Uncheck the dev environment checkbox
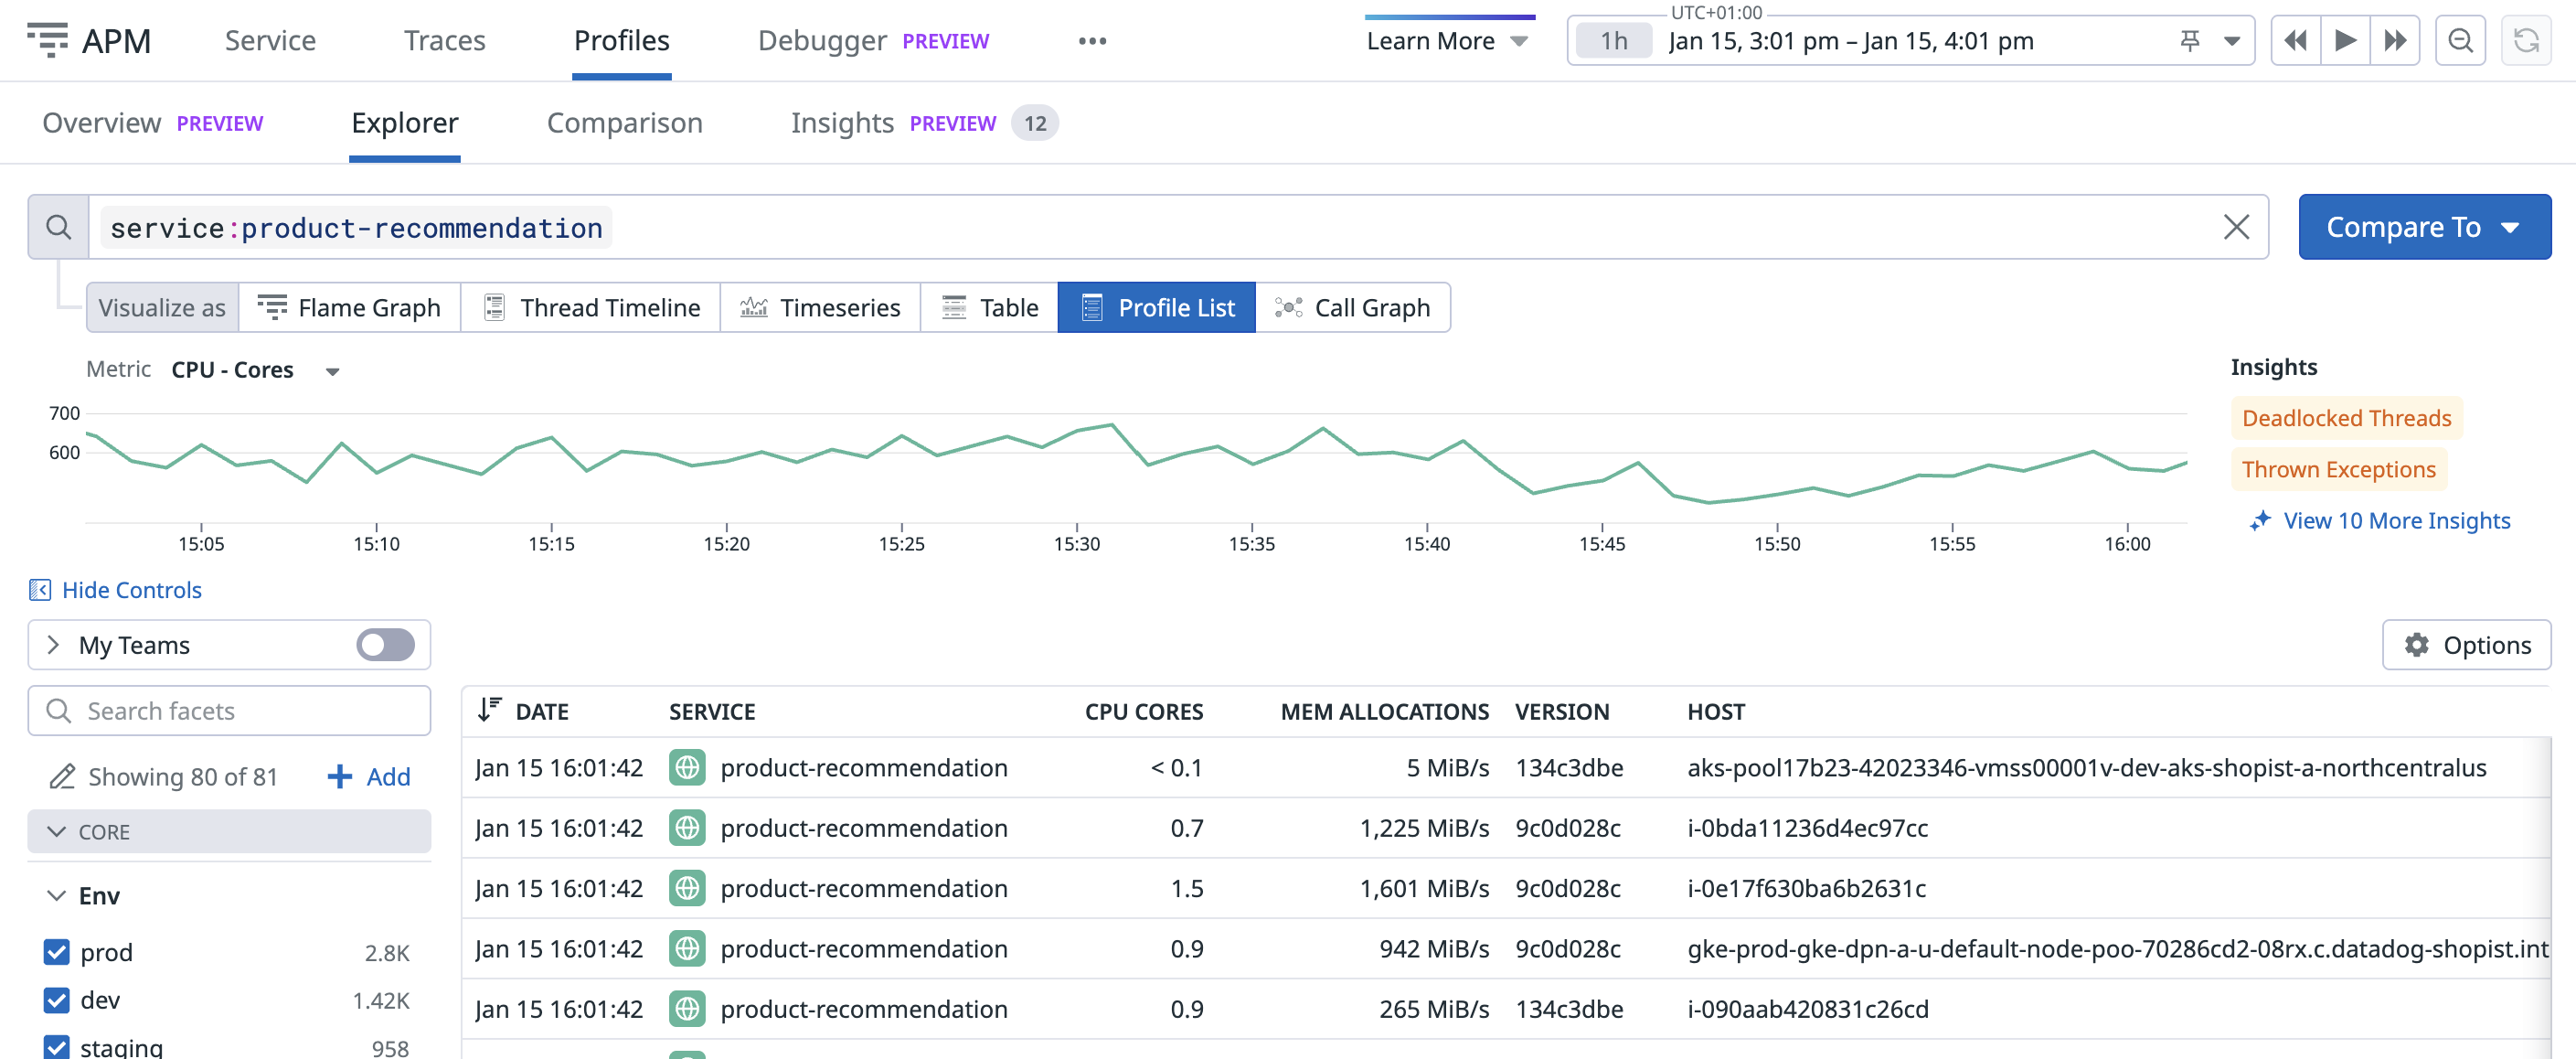 (57, 1000)
